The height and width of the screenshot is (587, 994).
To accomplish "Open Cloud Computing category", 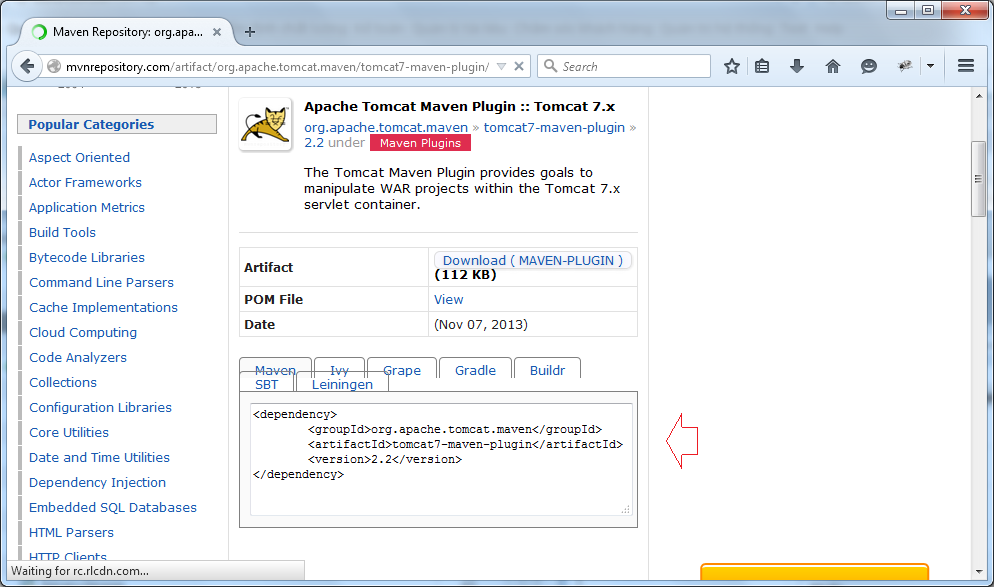I will pyautogui.click(x=83, y=333).
